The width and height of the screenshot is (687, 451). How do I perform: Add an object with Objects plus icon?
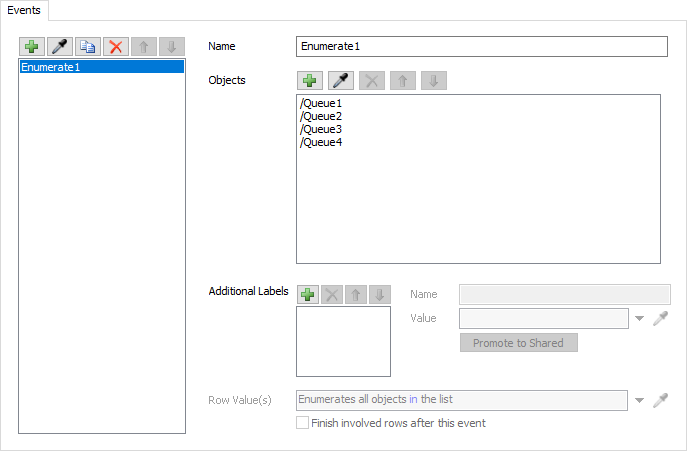310,81
